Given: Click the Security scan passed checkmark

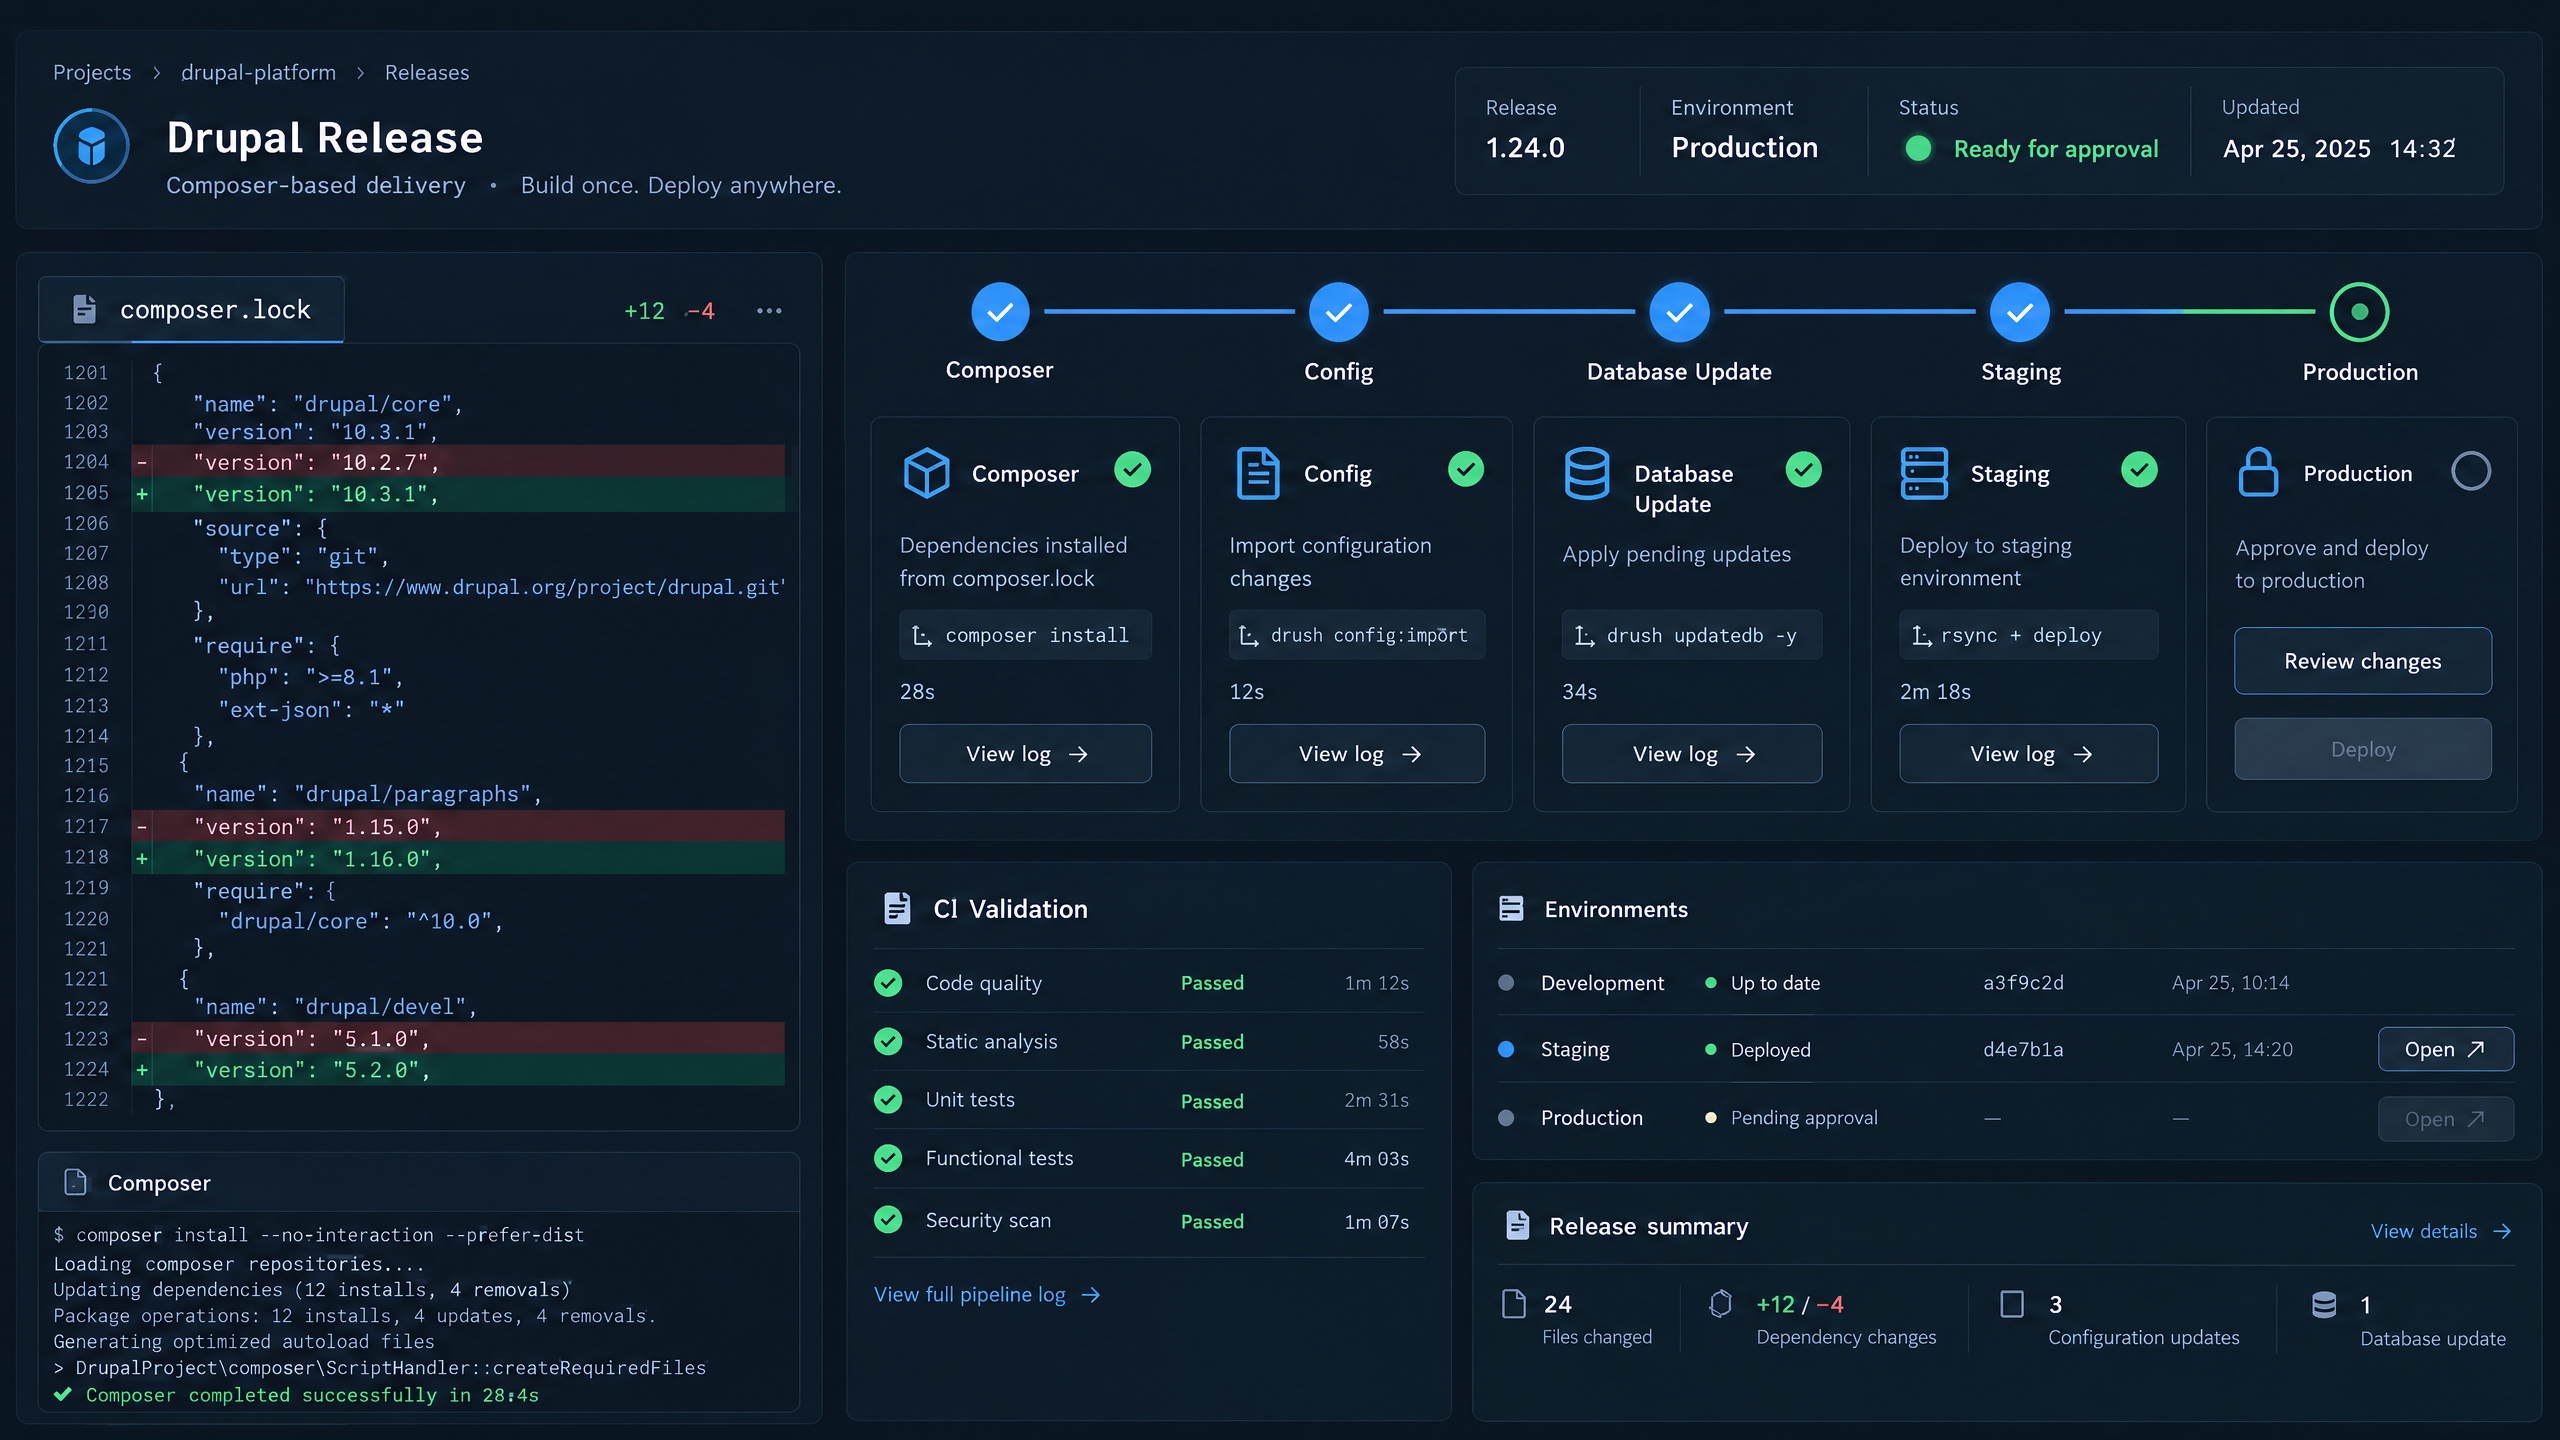Looking at the screenshot, I should click(888, 1220).
